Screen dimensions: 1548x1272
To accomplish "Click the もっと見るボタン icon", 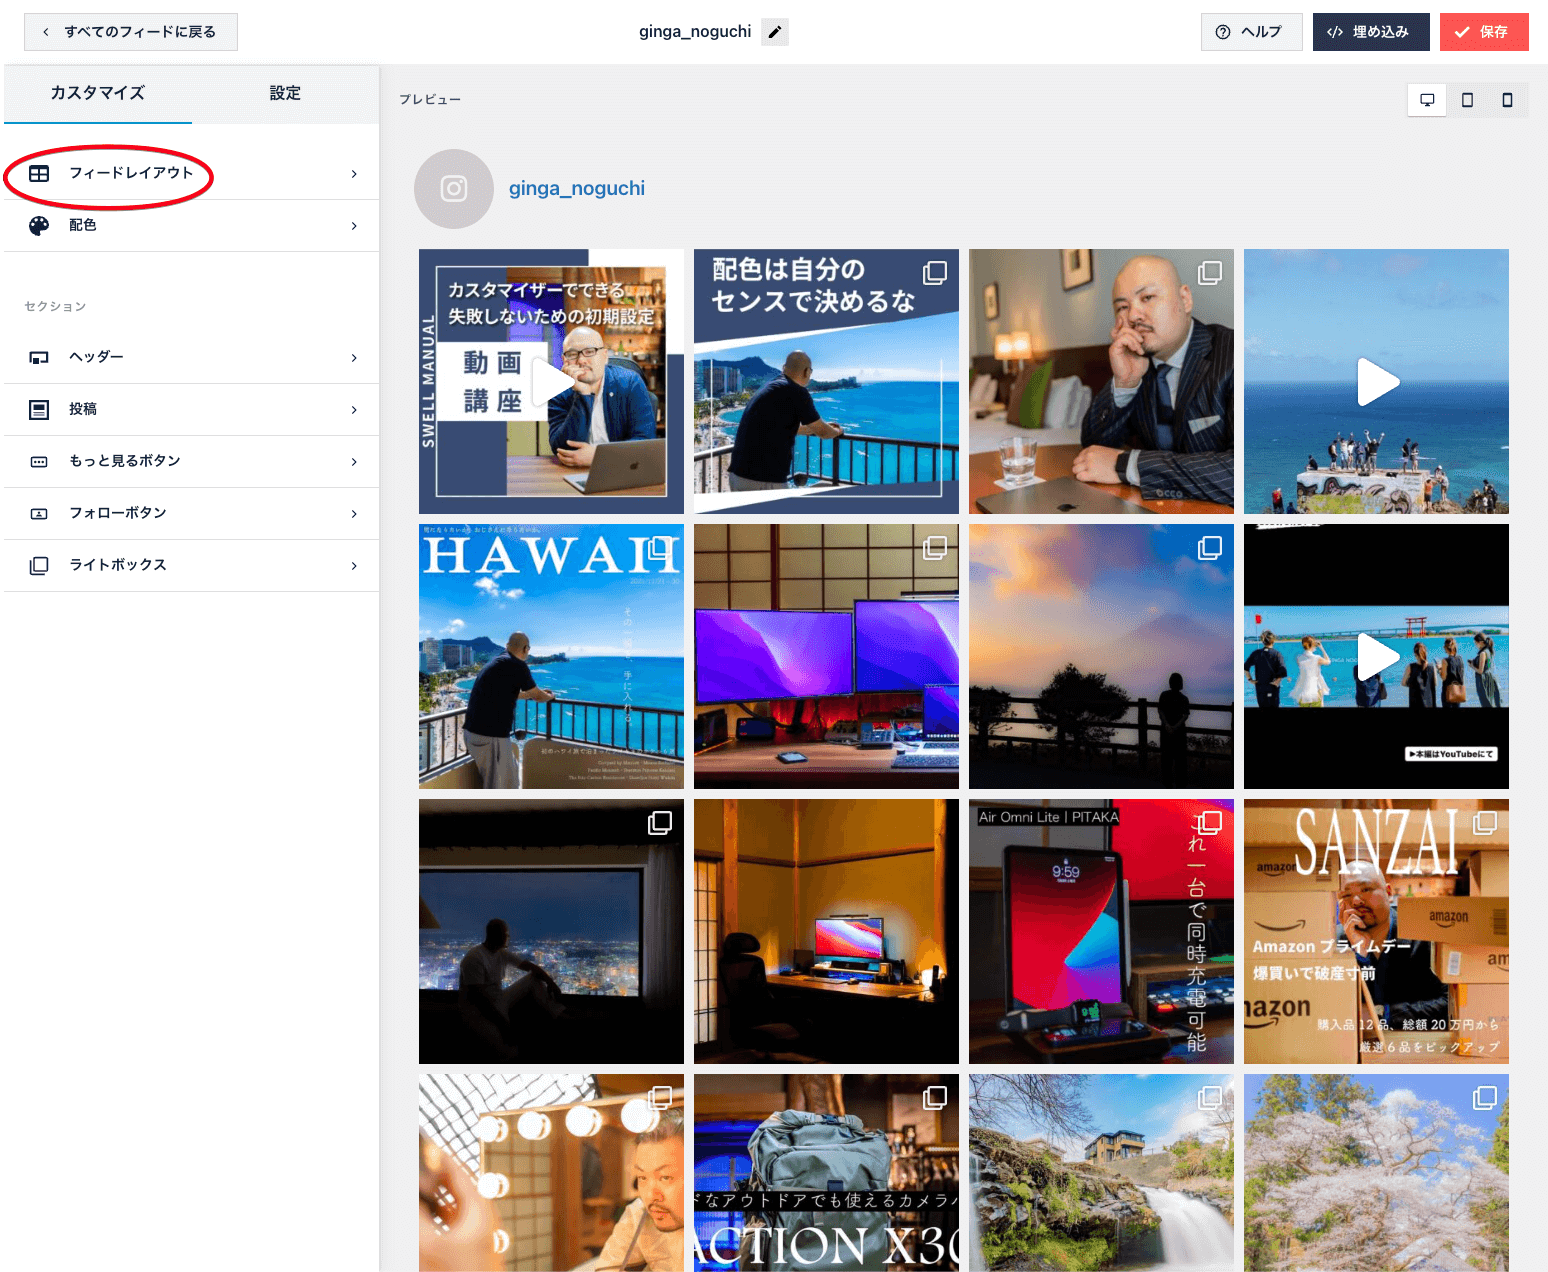I will (x=39, y=462).
